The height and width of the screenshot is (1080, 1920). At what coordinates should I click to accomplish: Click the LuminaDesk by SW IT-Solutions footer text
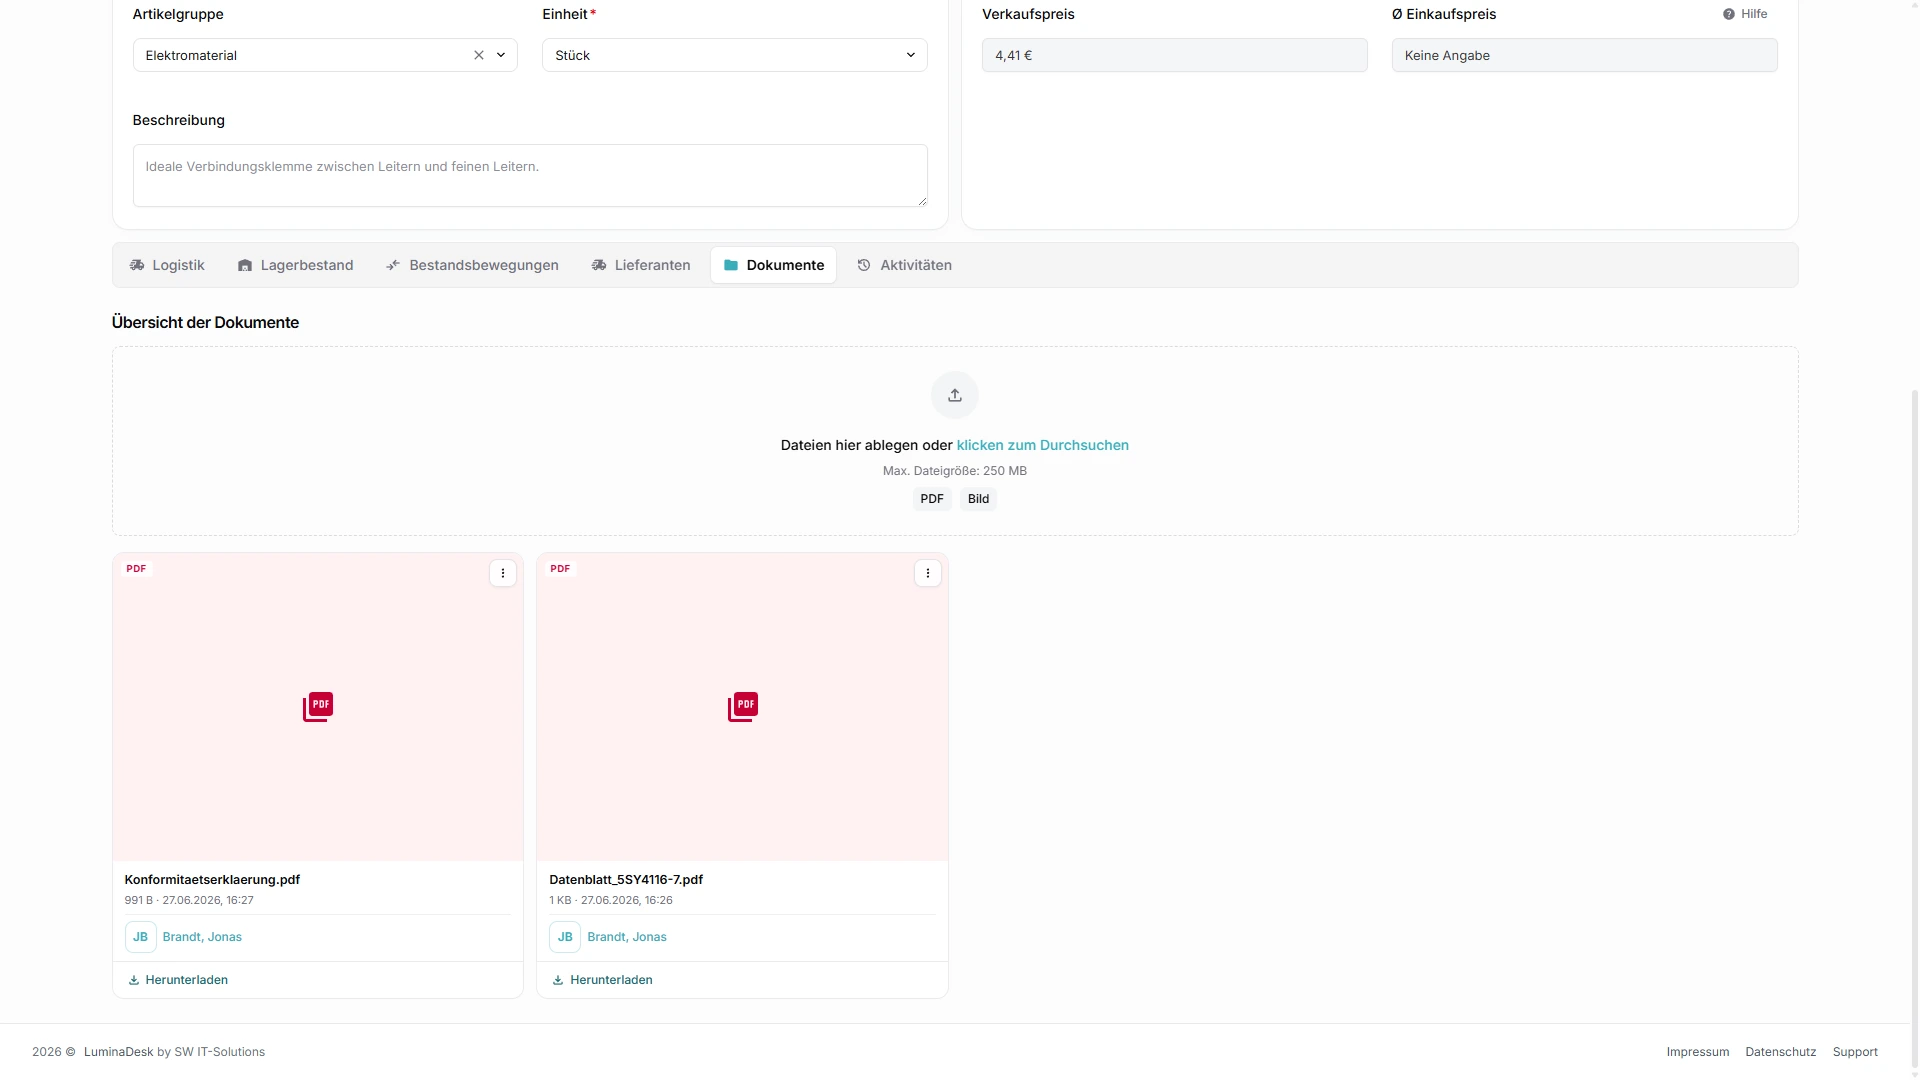(x=174, y=1052)
